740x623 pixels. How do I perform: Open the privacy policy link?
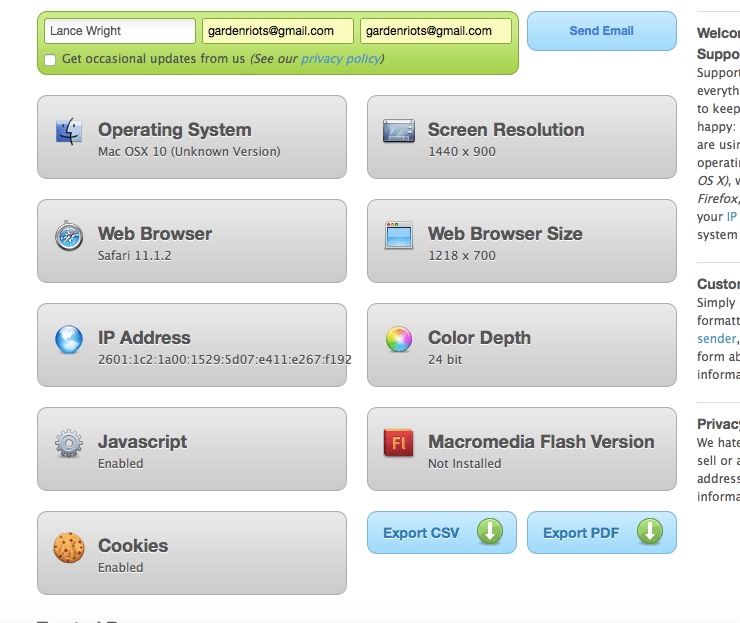click(x=340, y=59)
